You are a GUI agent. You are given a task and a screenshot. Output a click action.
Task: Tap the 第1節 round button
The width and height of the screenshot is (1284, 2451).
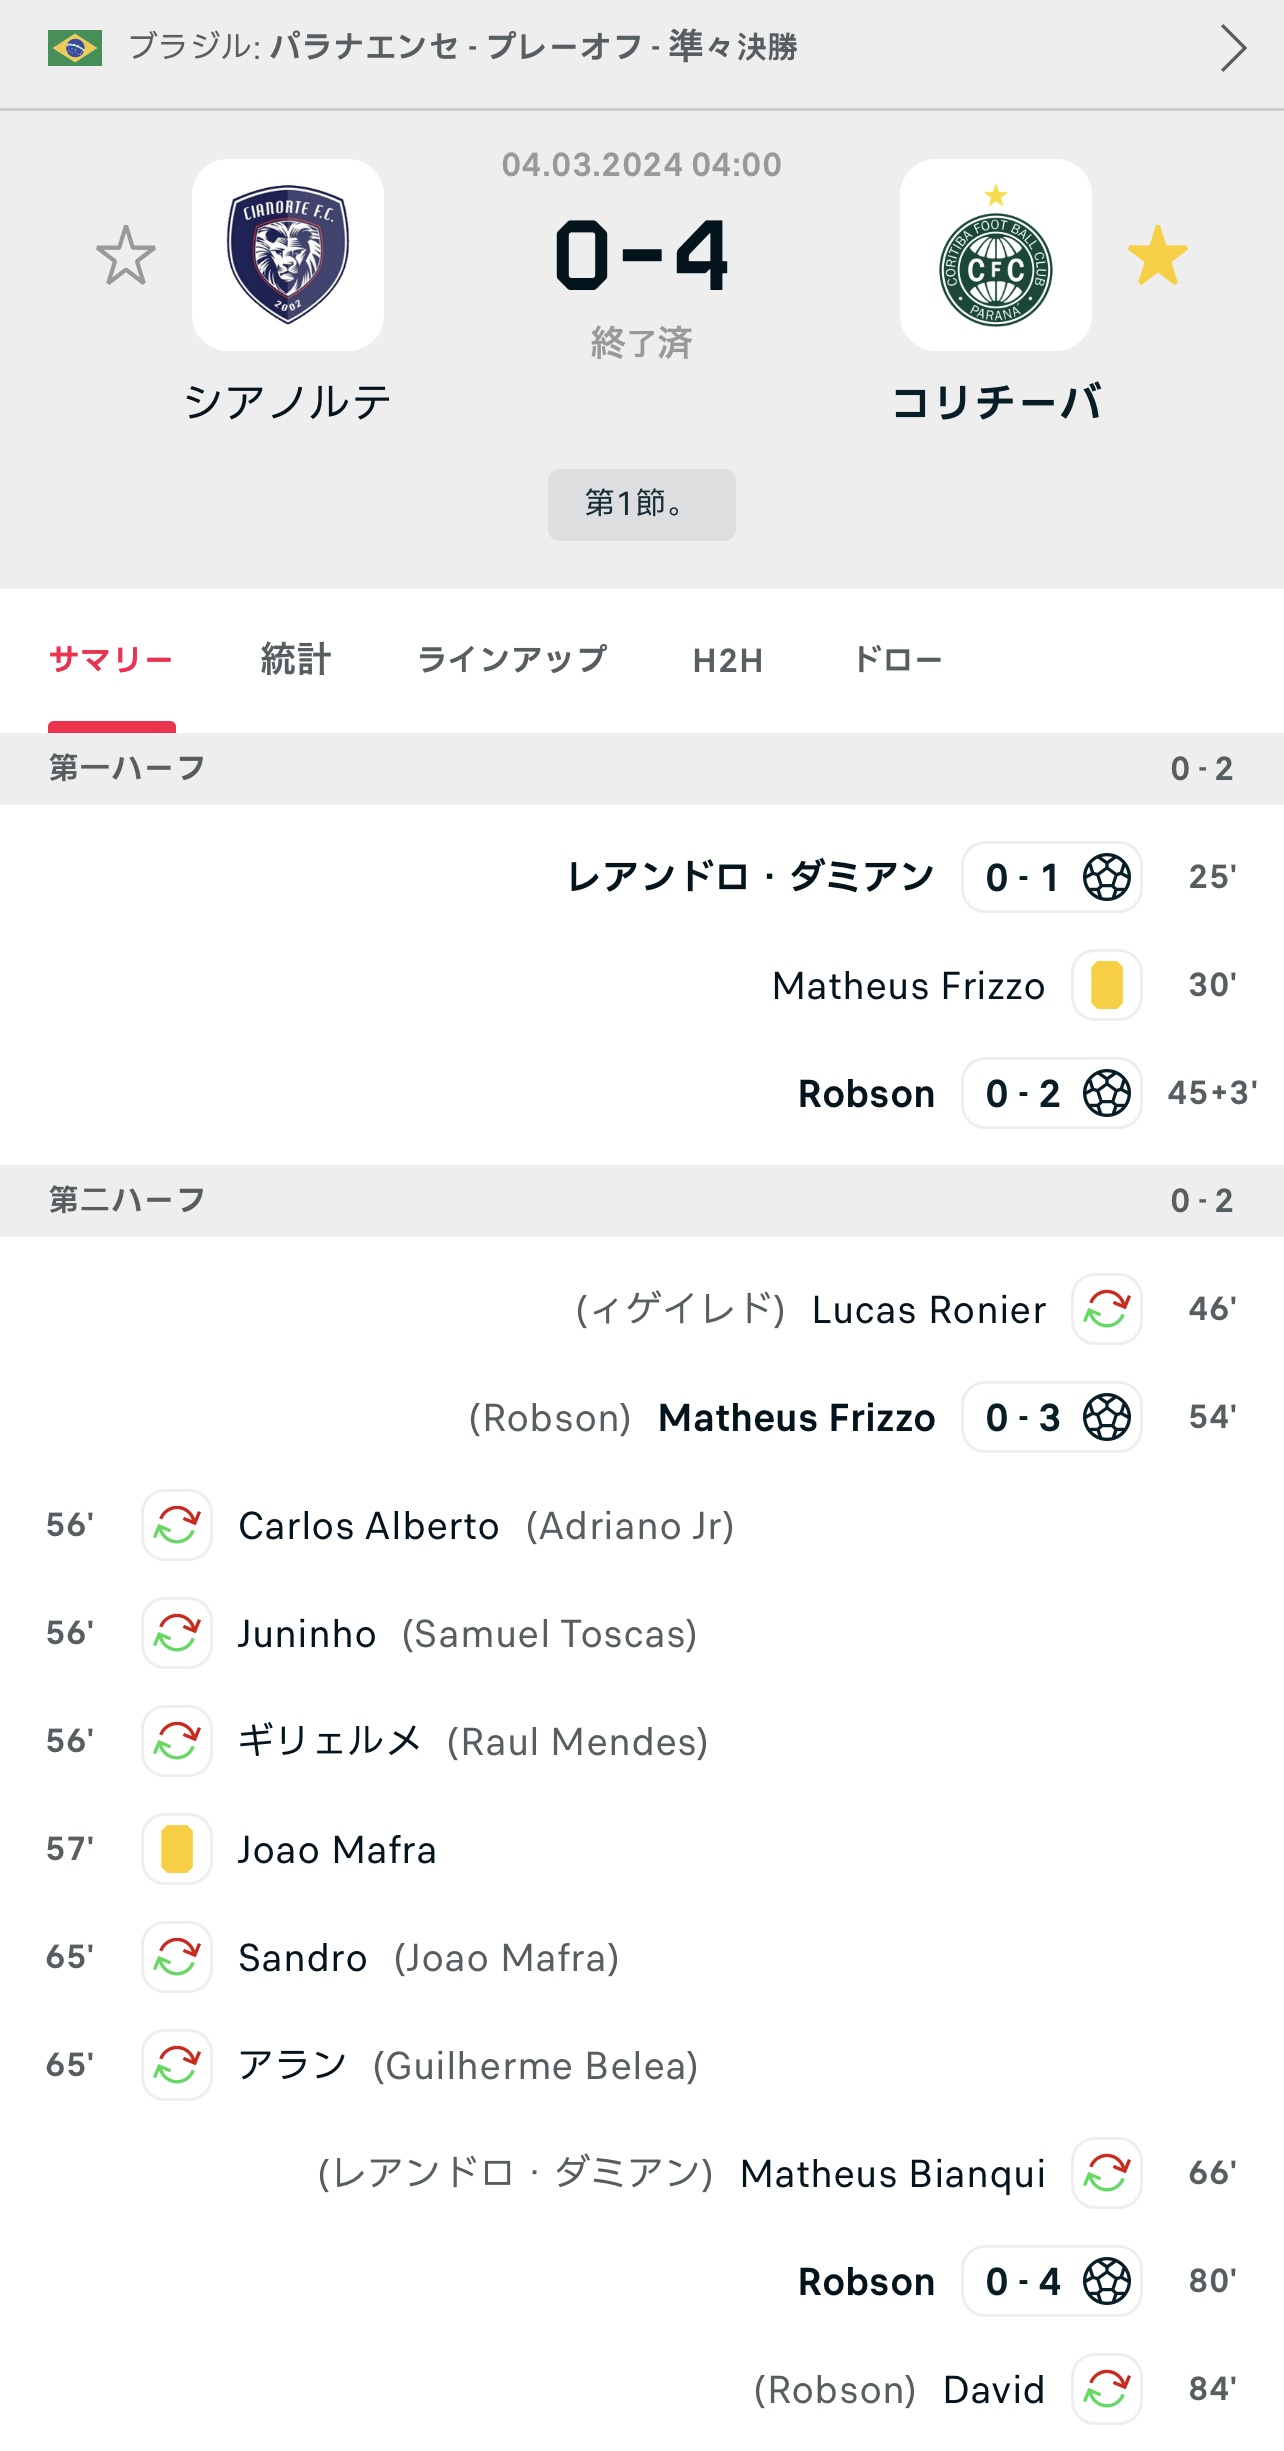point(642,505)
